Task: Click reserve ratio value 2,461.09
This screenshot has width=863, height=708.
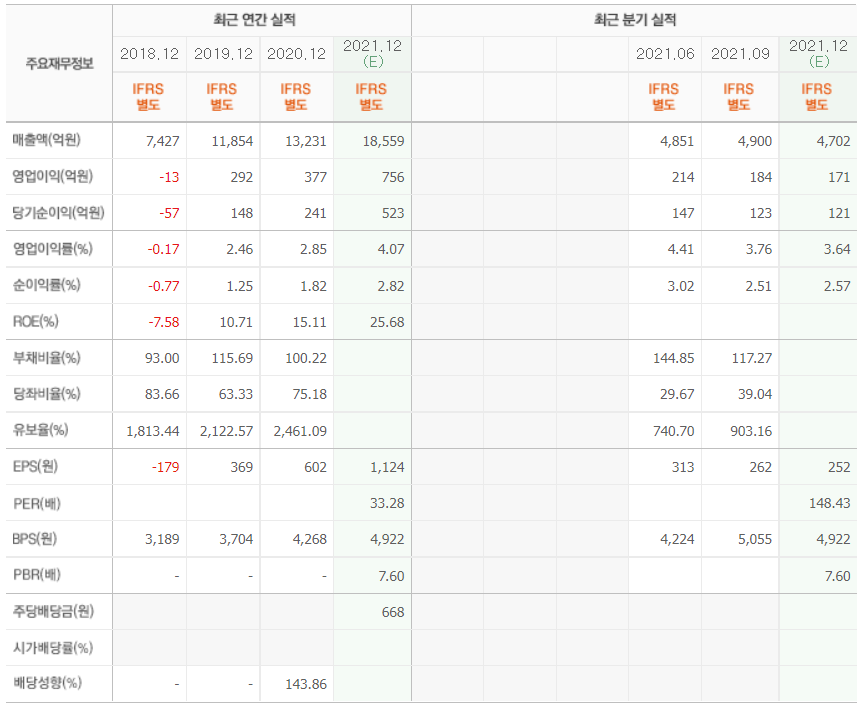Action: click(301, 431)
